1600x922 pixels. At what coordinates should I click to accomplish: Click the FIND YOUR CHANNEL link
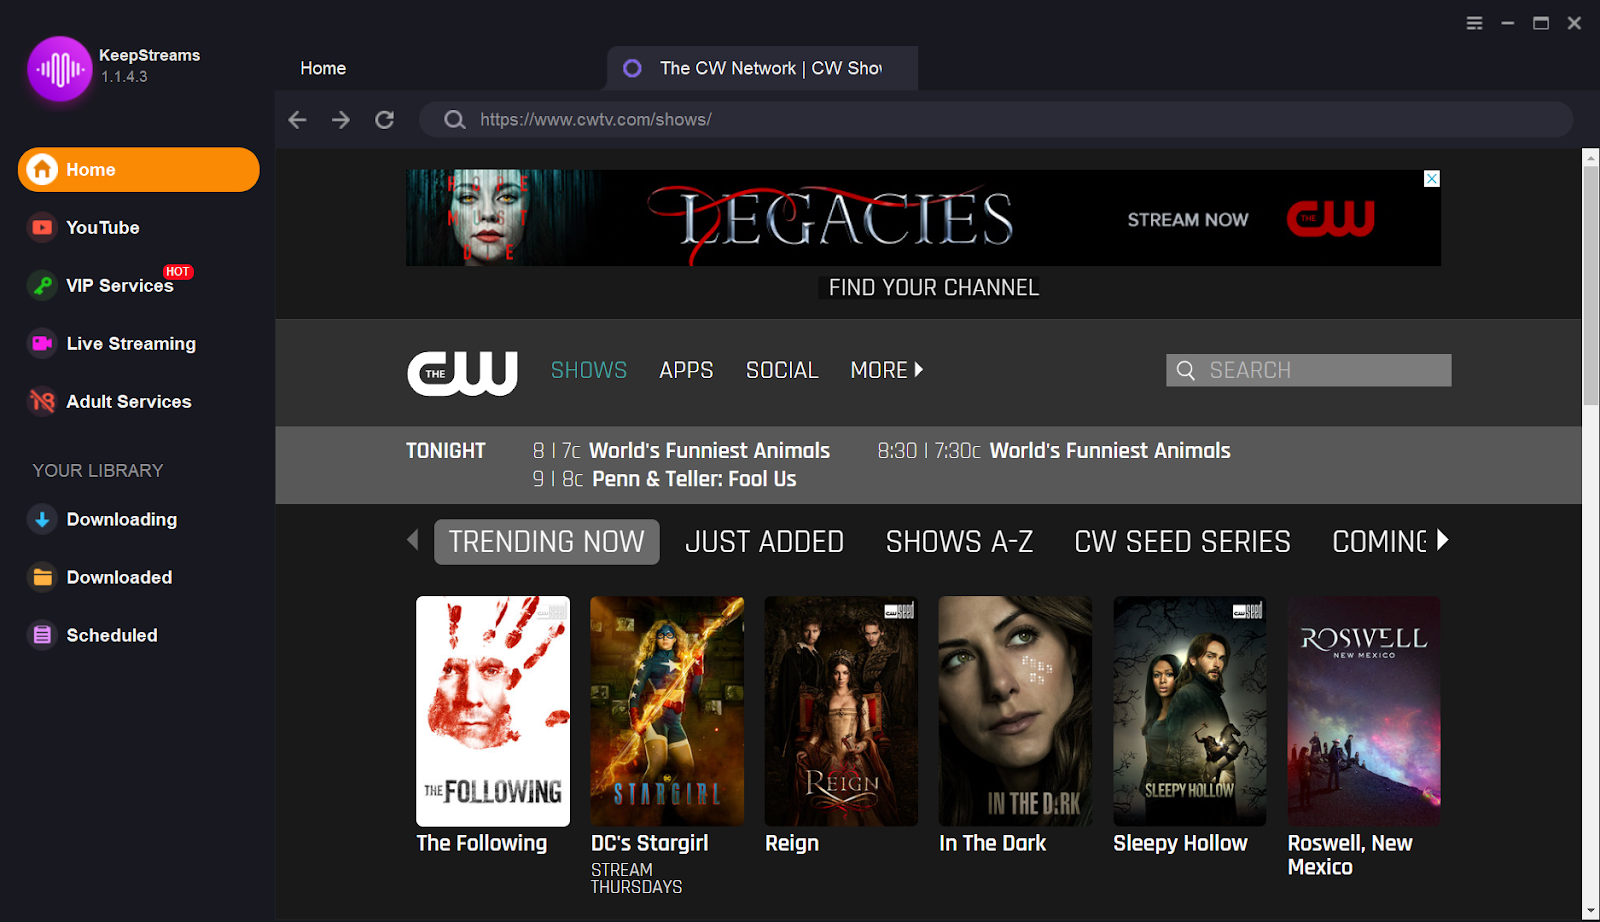pos(933,288)
